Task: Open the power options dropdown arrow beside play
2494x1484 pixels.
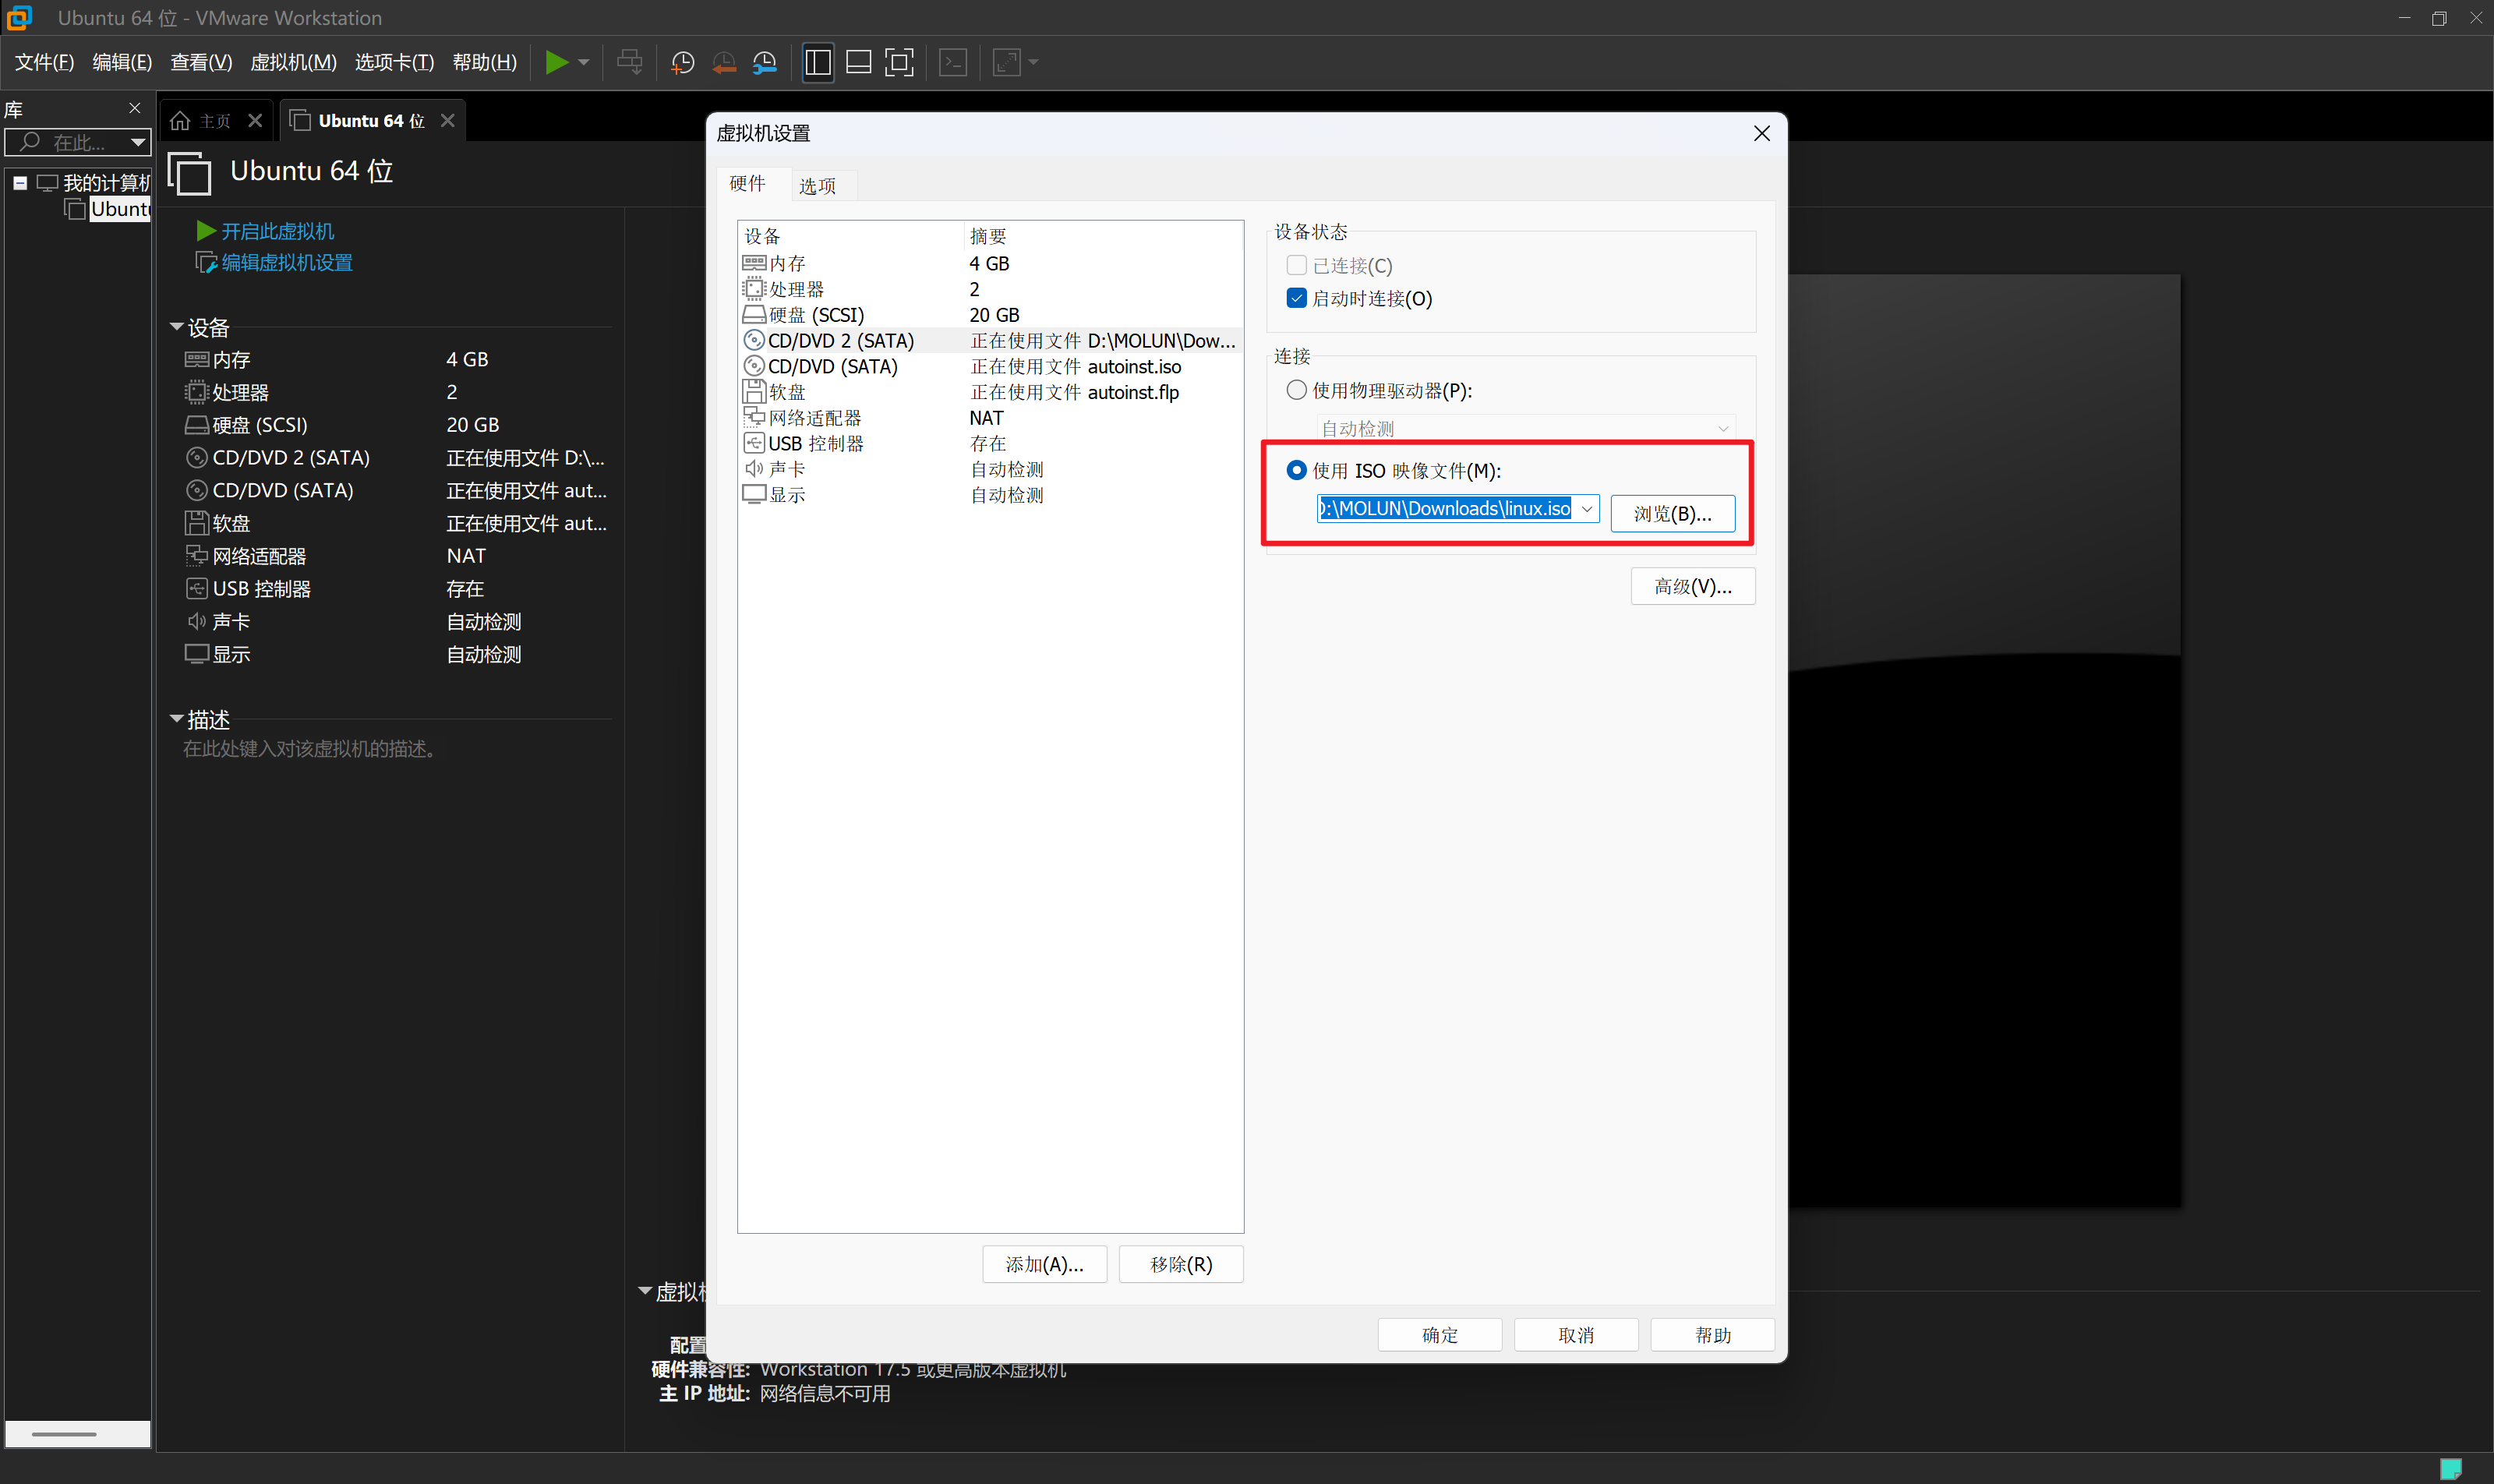Action: coord(584,62)
